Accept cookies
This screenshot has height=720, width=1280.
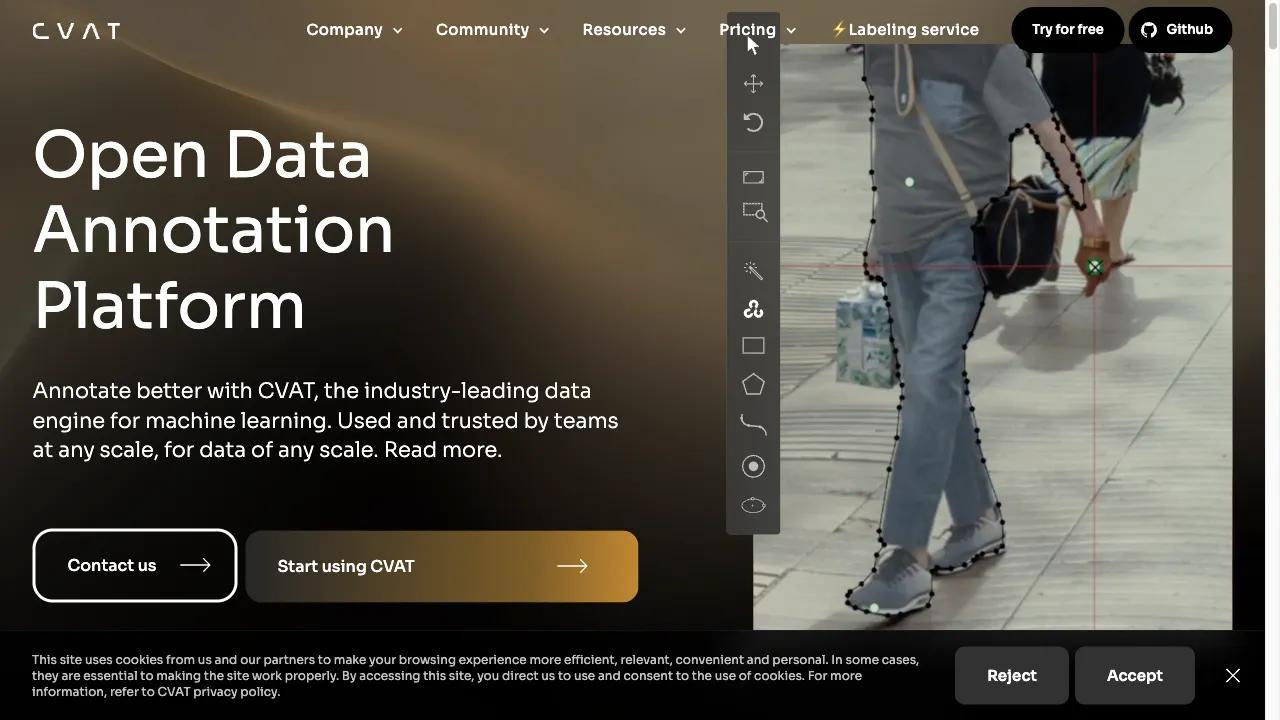1135,676
